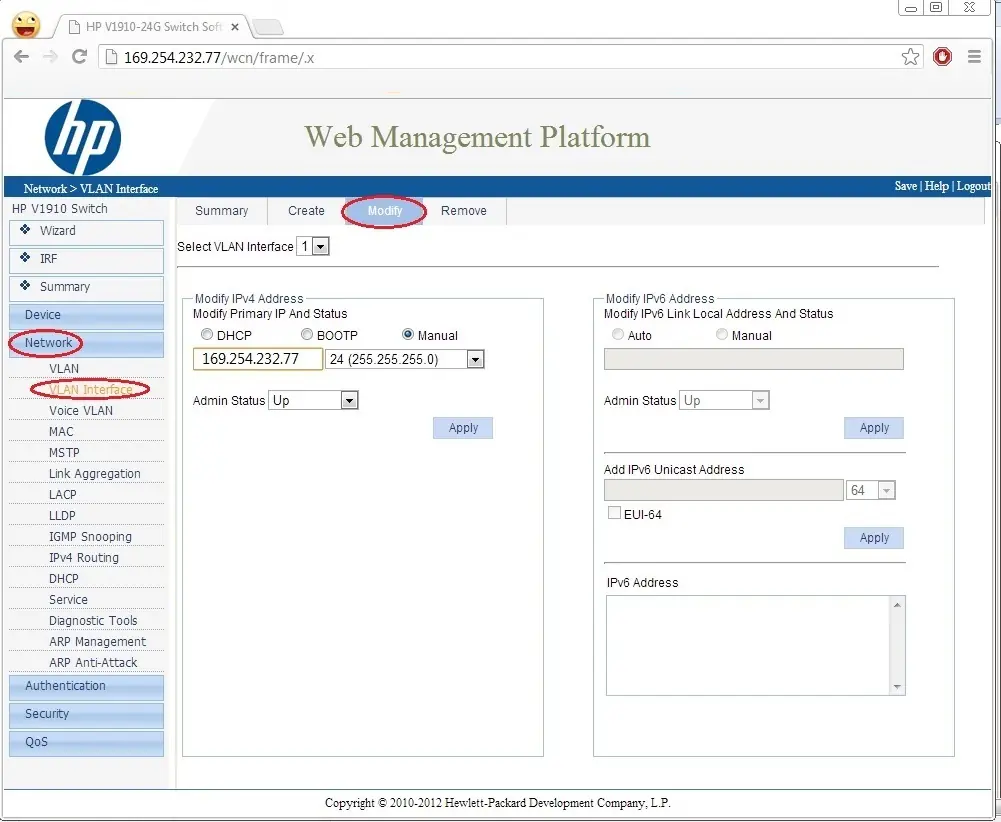Click the browser forward arrow

pyautogui.click(x=50, y=57)
